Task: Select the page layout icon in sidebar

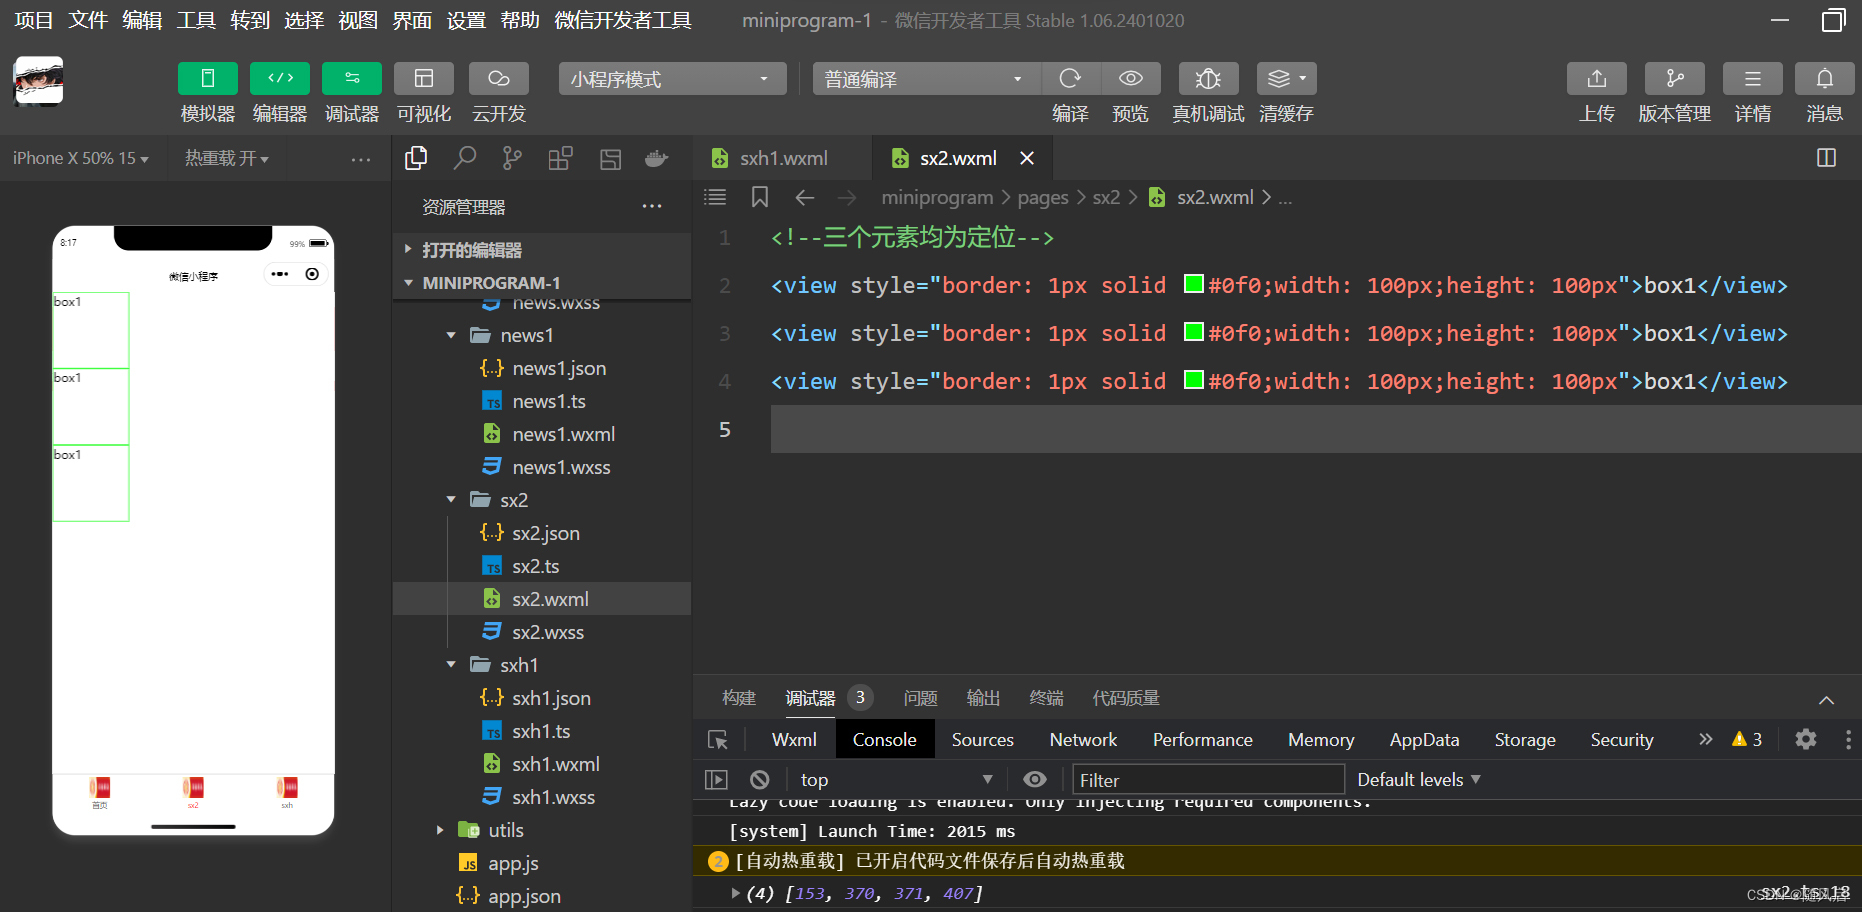Action: [610, 158]
